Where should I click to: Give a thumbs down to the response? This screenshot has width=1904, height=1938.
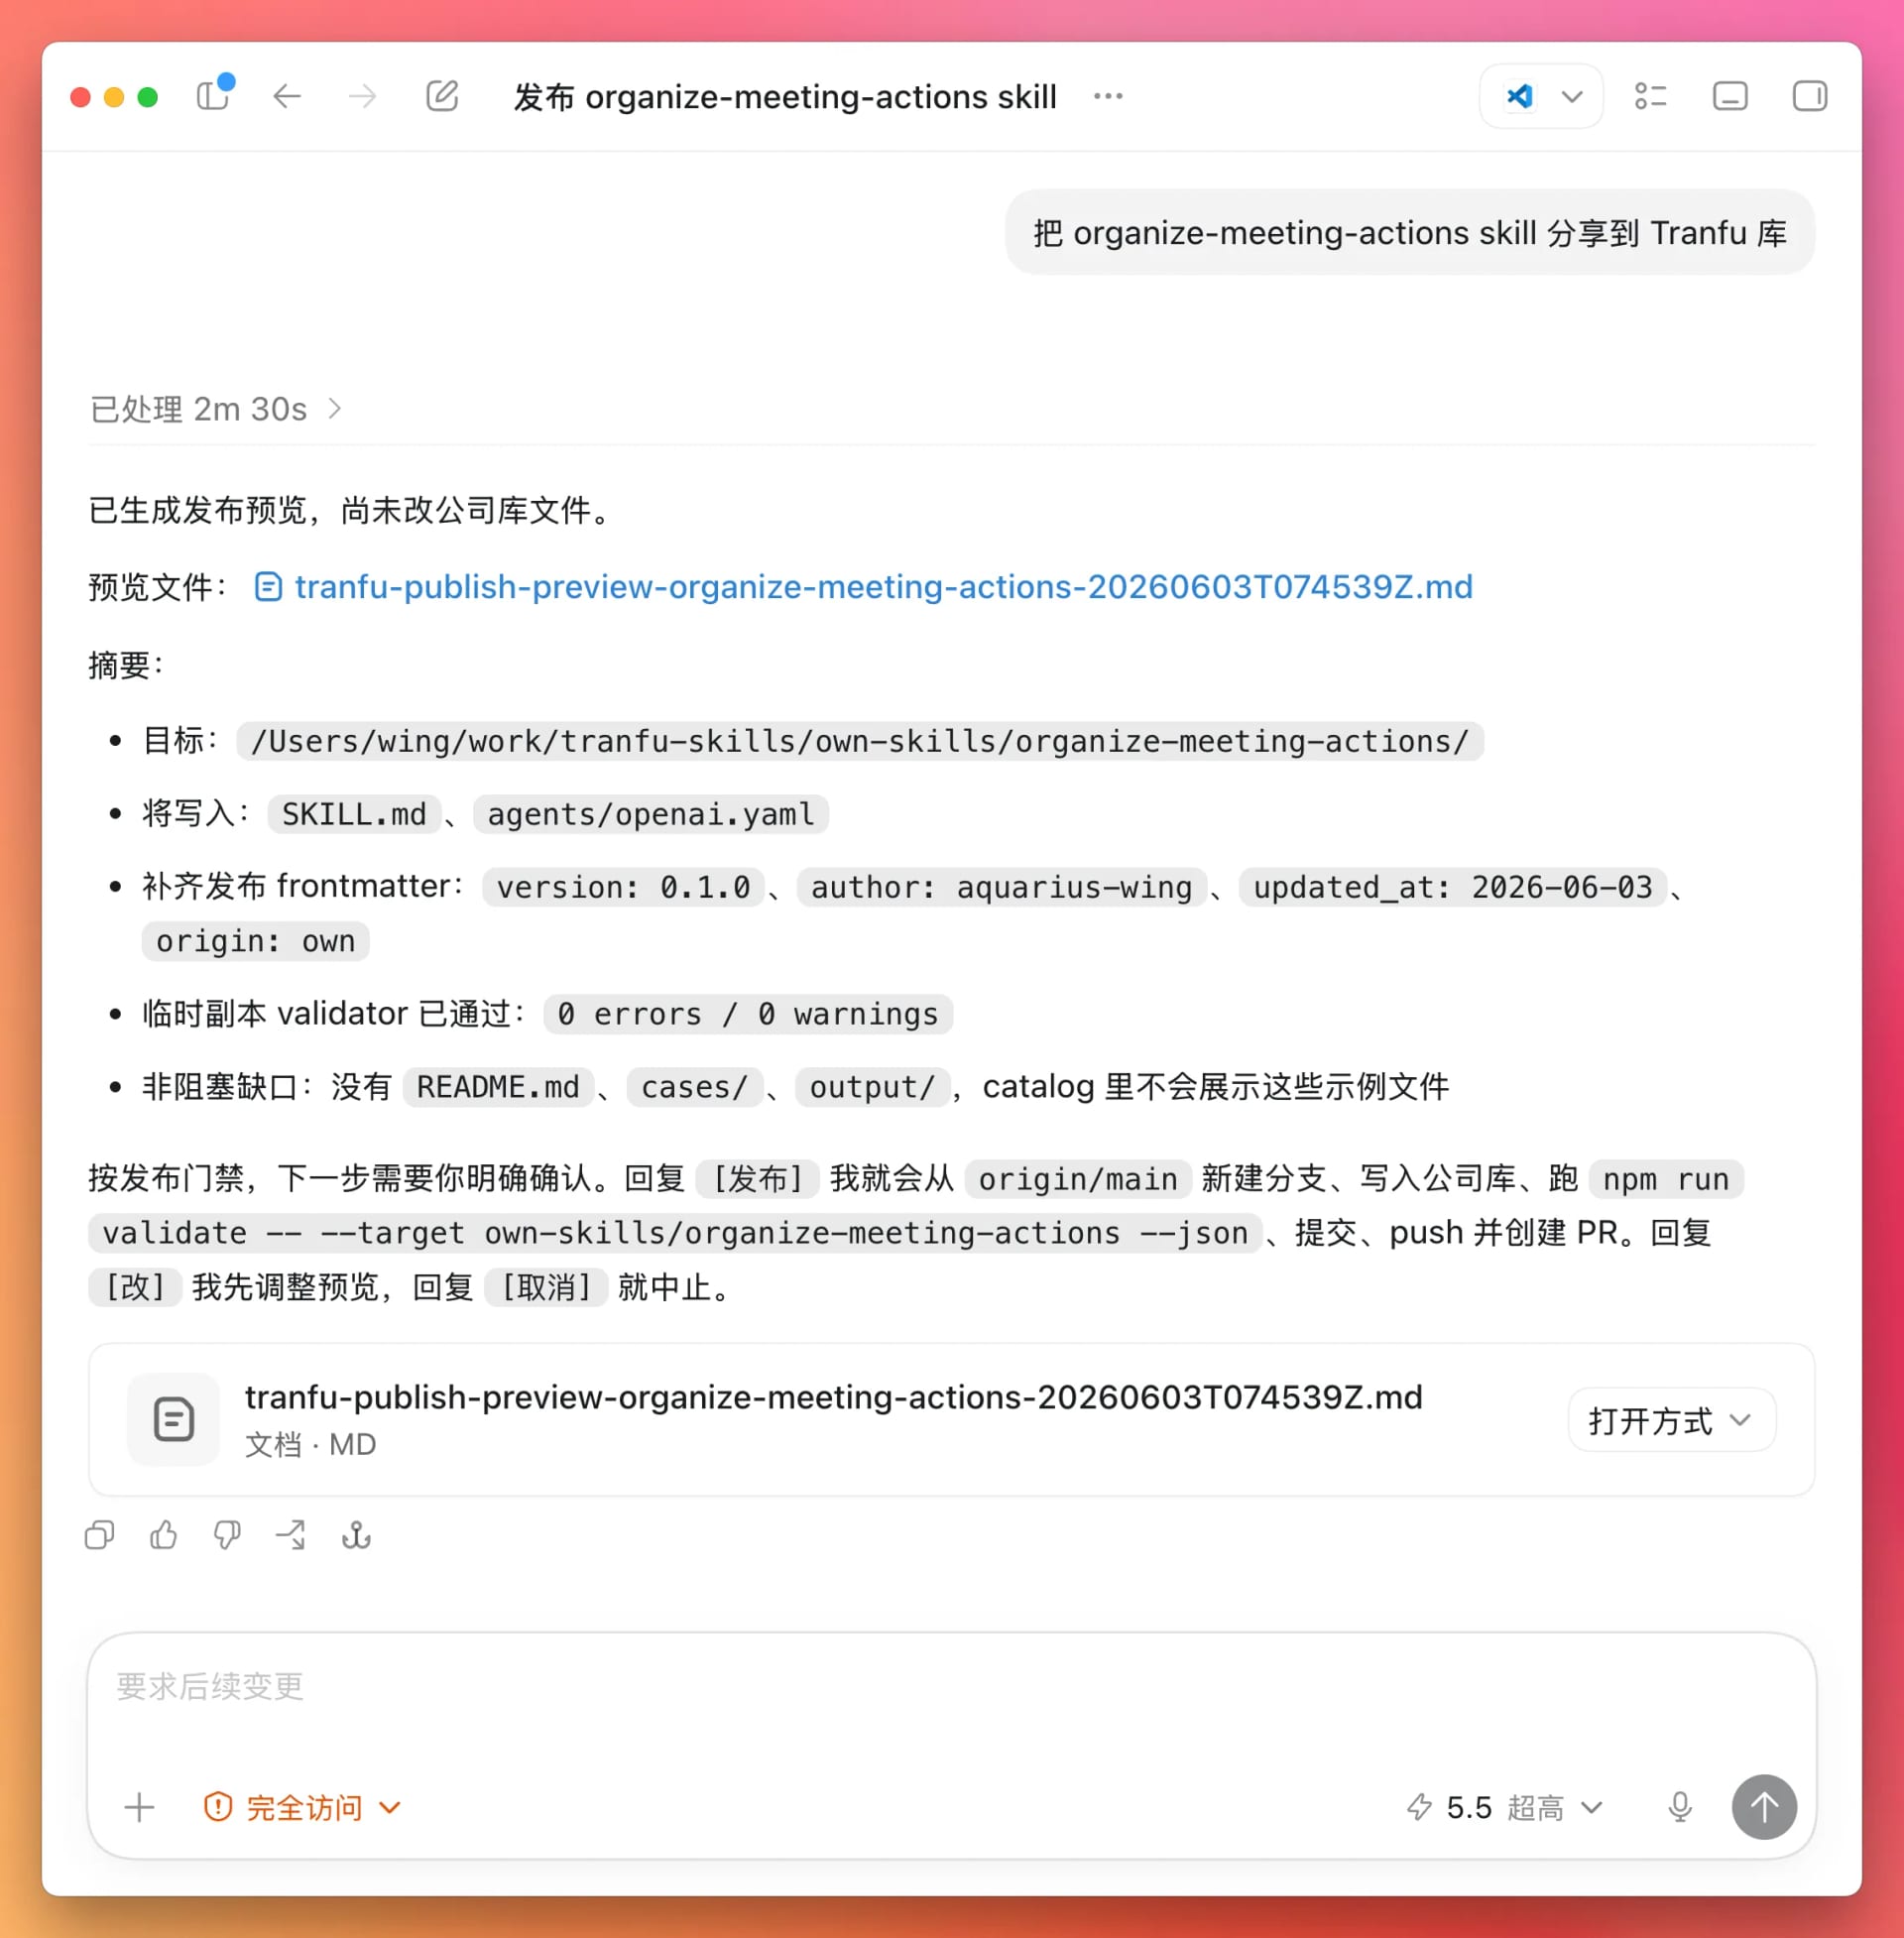pos(227,1535)
